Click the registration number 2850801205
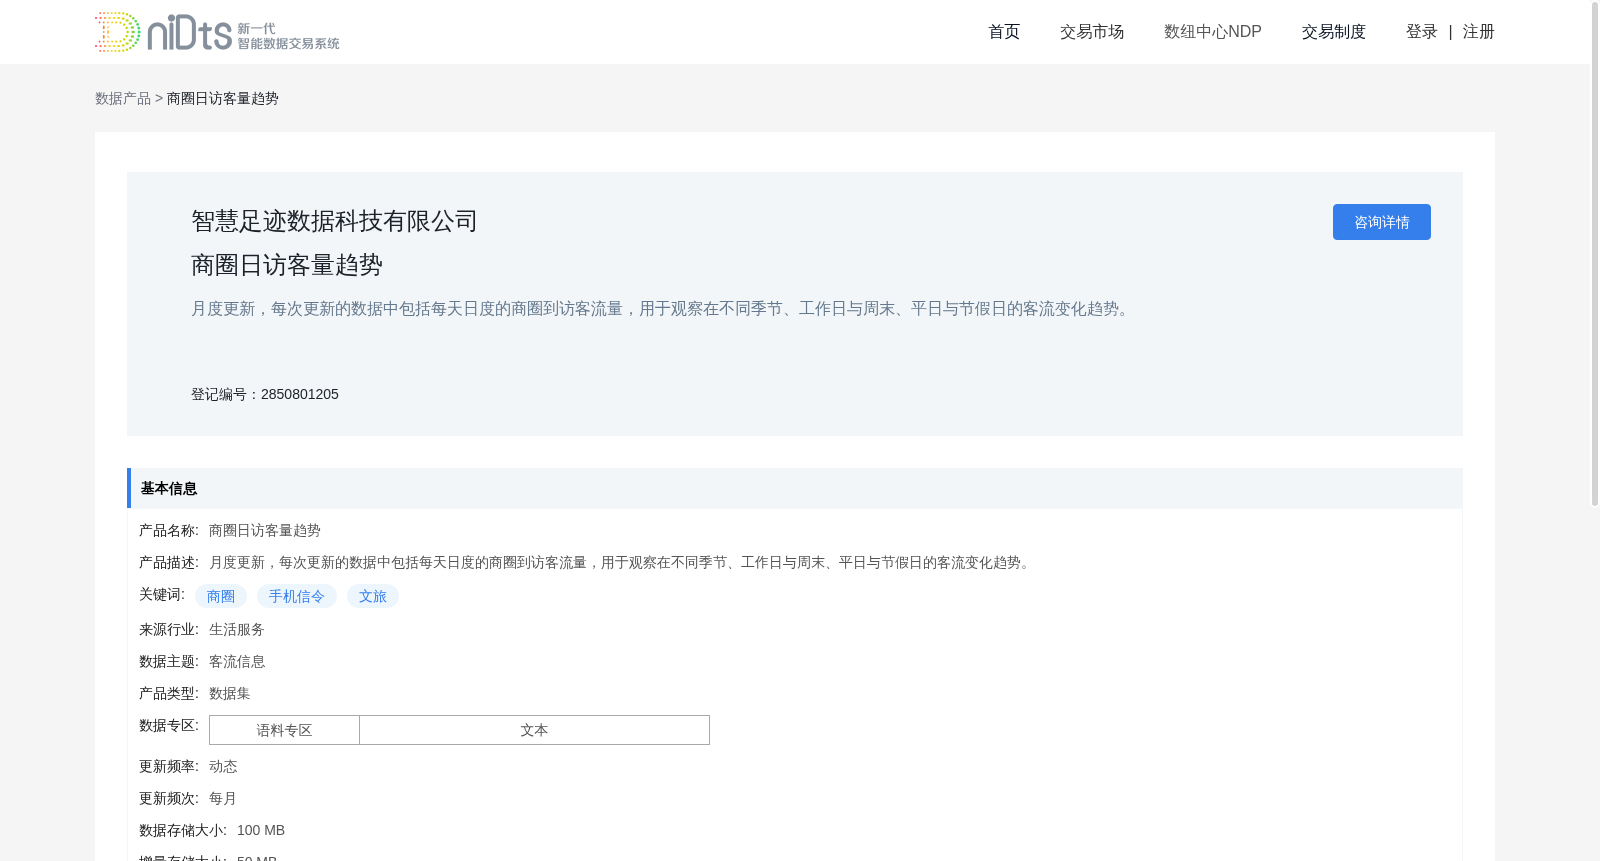 pos(300,394)
